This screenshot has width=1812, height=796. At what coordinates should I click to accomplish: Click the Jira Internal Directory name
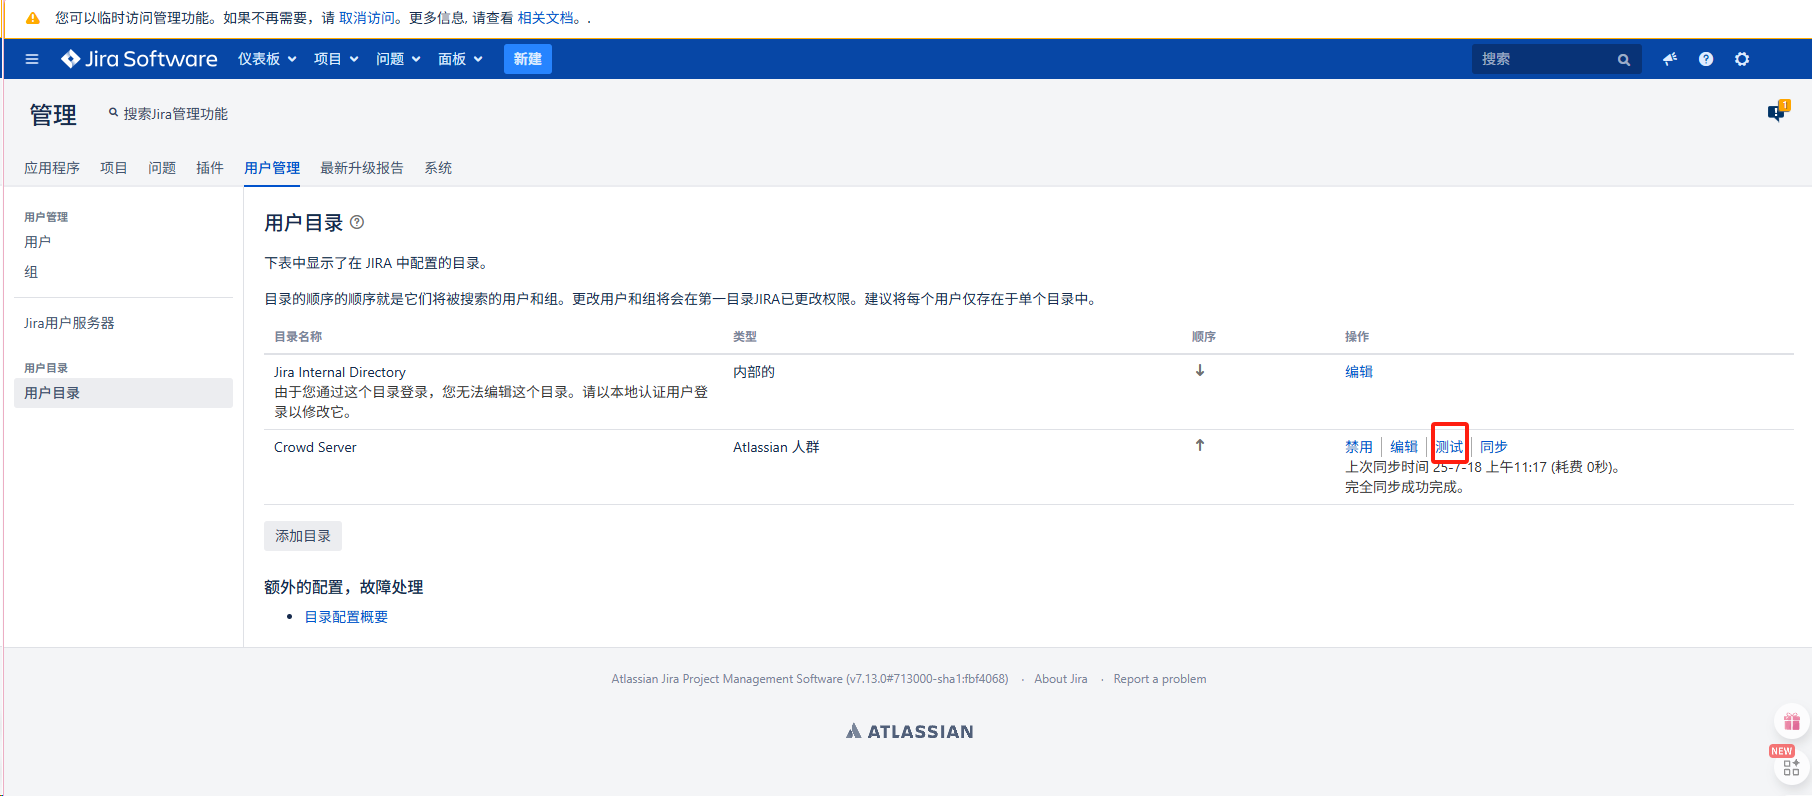340,372
